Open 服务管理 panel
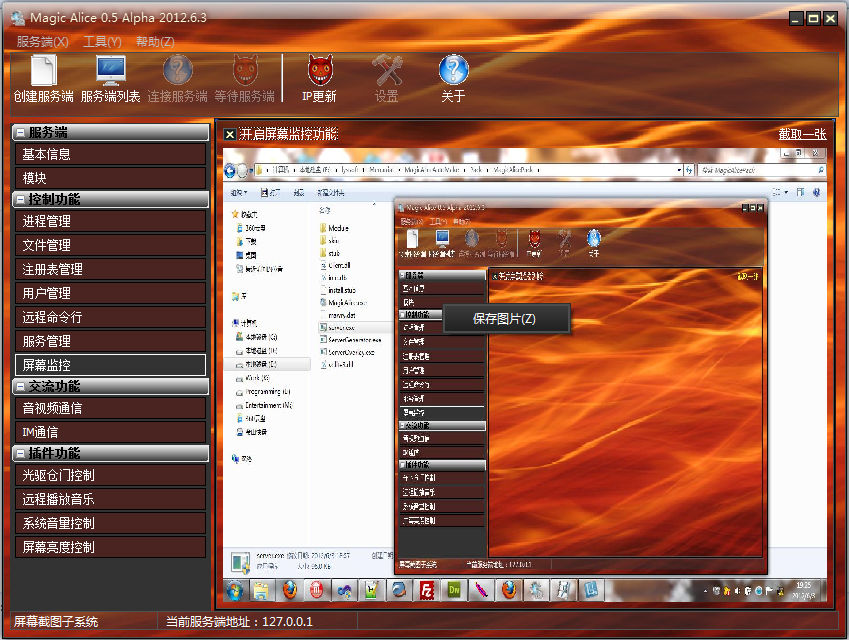This screenshot has width=849, height=640. pos(110,341)
